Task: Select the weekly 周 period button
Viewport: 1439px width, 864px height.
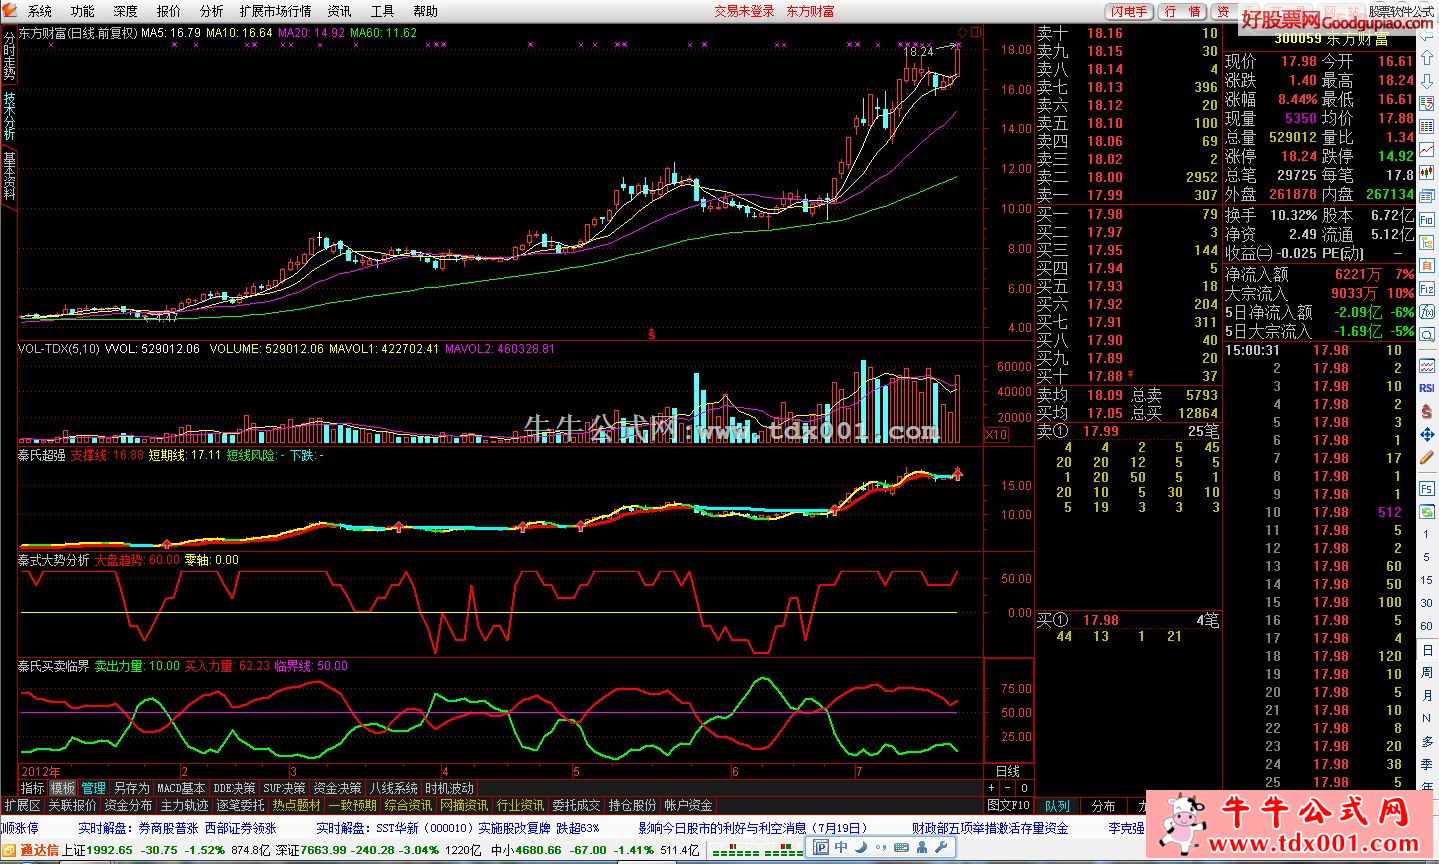Action: pos(1427,672)
